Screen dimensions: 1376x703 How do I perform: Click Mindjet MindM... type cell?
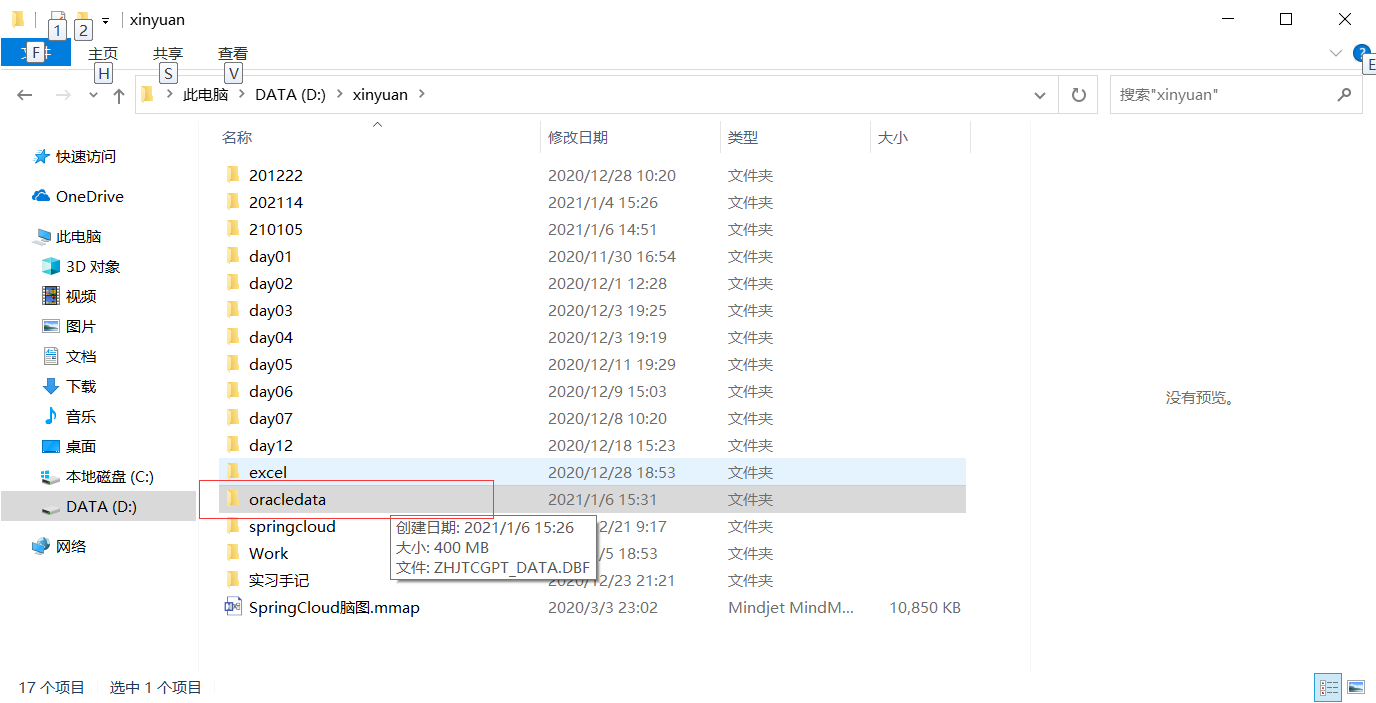point(790,607)
